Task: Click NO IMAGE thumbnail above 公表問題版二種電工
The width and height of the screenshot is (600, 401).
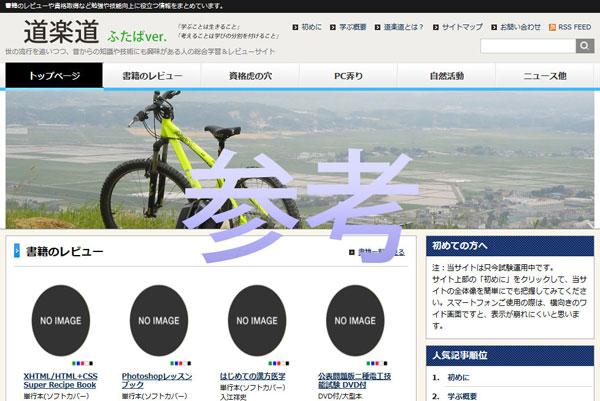Action: click(x=355, y=321)
